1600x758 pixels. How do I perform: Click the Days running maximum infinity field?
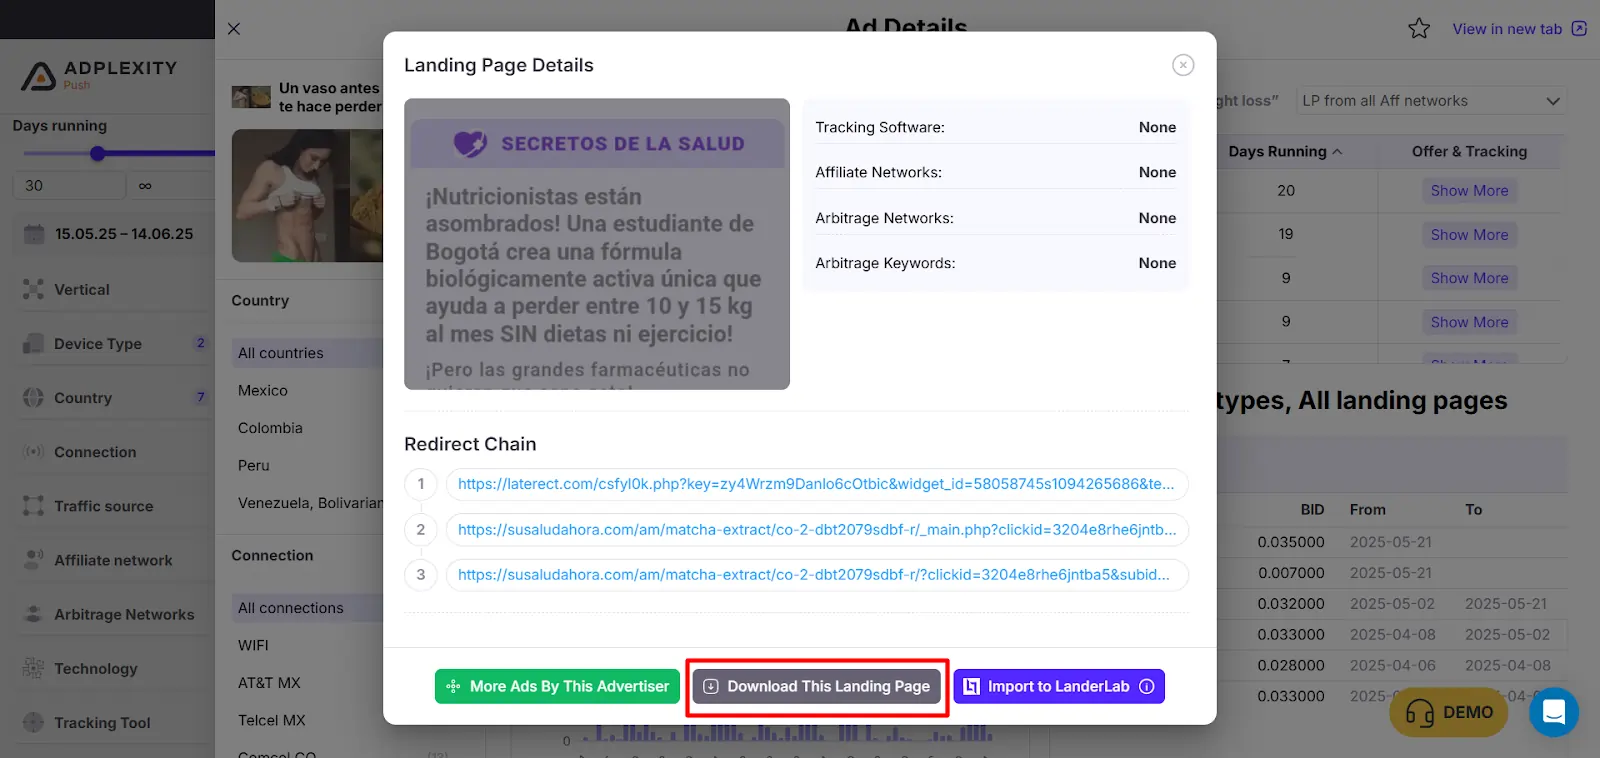(172, 185)
